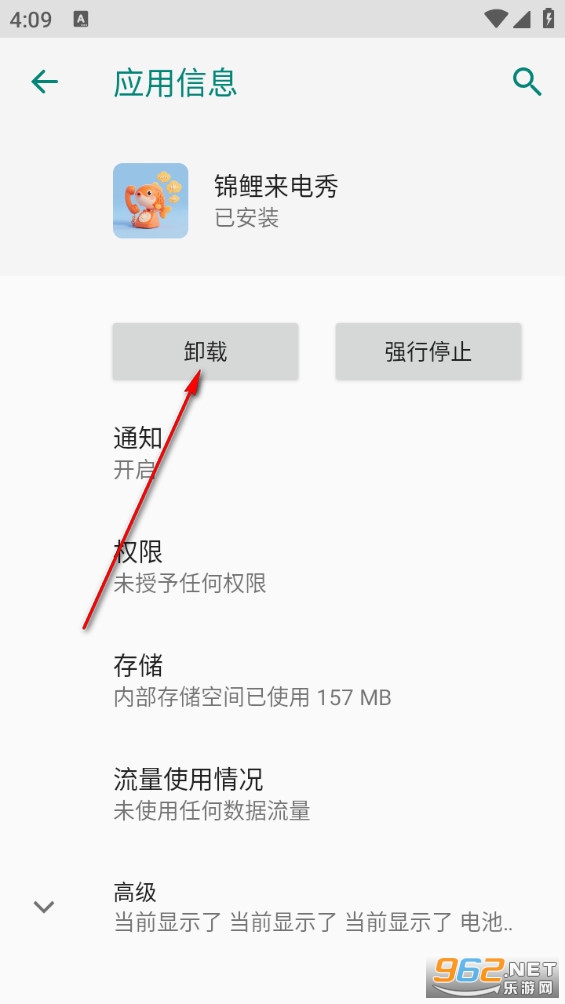Open the 通知 notifications setting
Image resolution: width=565 pixels, height=1004 pixels.
pos(282,454)
